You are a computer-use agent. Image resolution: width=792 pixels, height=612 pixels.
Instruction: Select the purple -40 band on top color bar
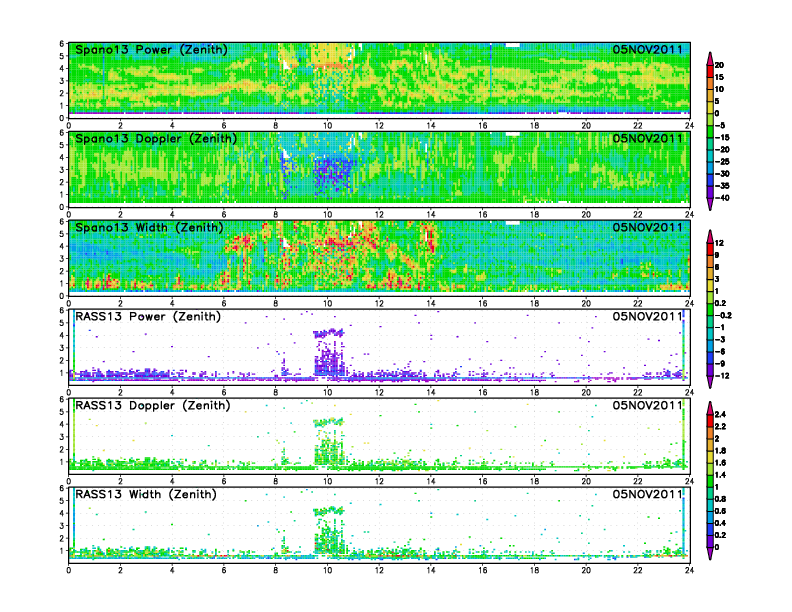[710, 192]
